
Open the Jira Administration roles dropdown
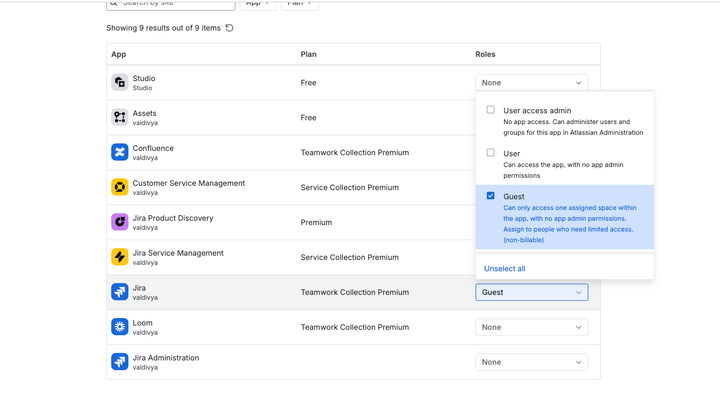point(532,362)
